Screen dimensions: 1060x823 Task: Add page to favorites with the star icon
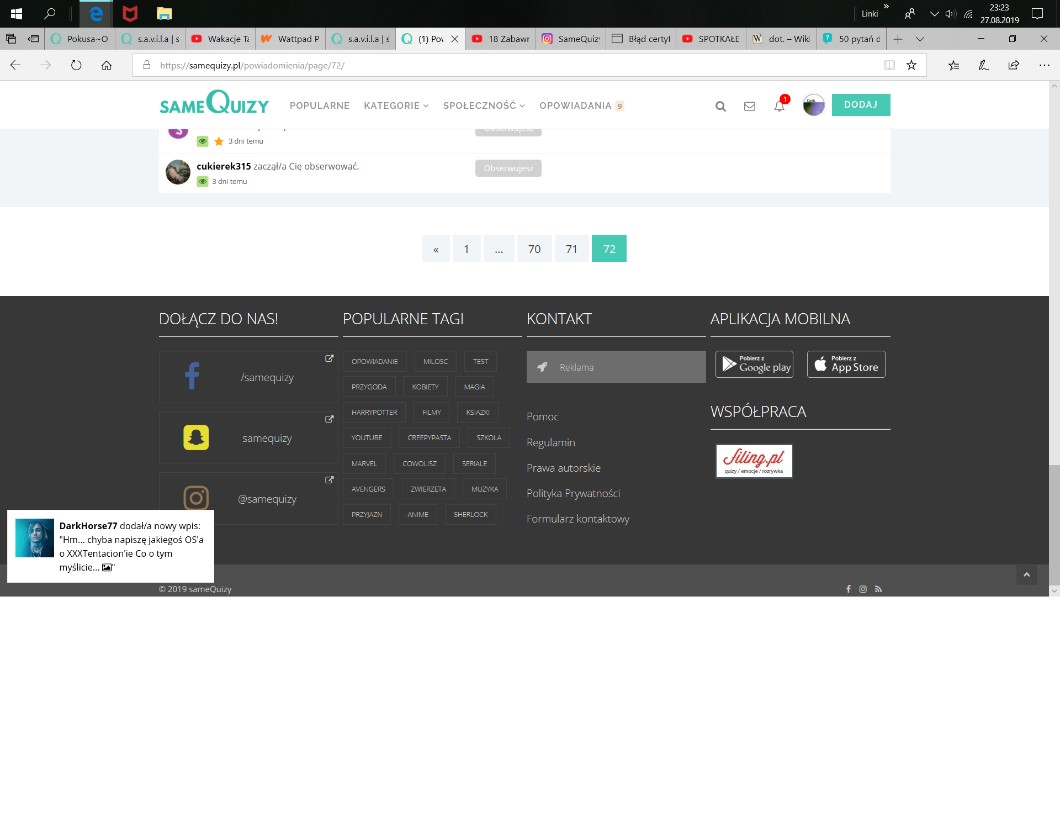point(911,65)
